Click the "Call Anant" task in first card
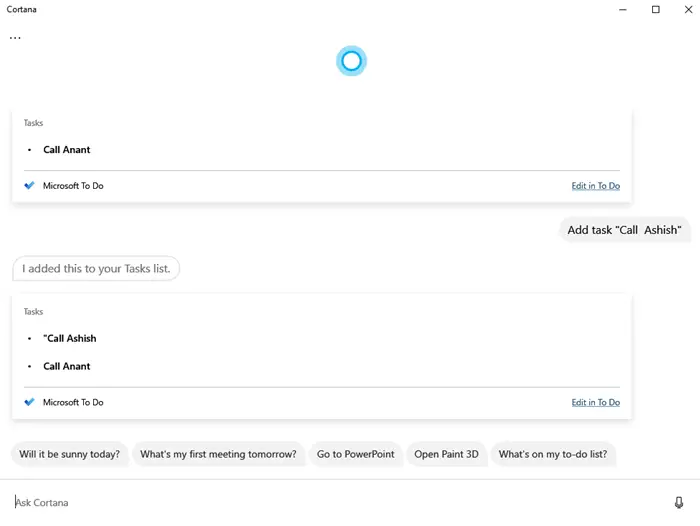 click(x=67, y=150)
